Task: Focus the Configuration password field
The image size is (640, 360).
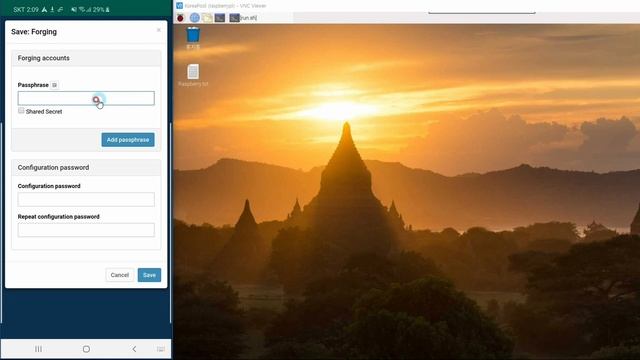Action: click(86, 199)
